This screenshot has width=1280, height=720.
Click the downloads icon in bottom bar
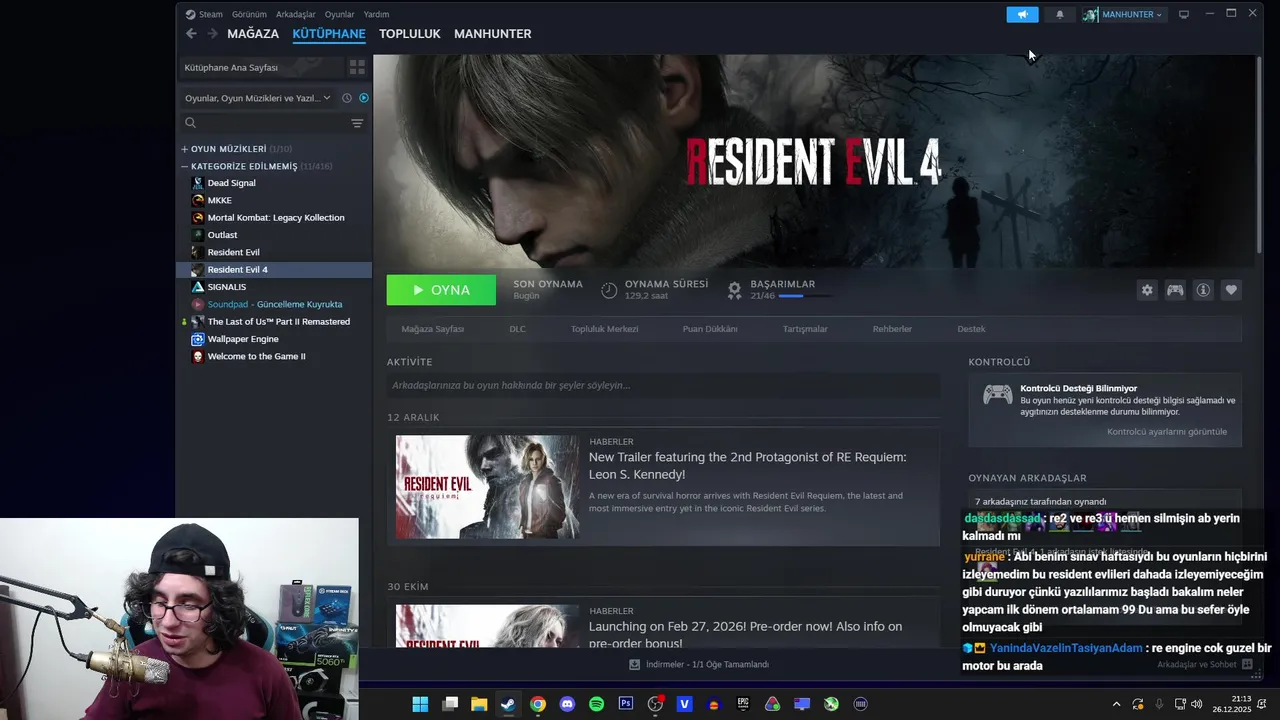click(634, 664)
